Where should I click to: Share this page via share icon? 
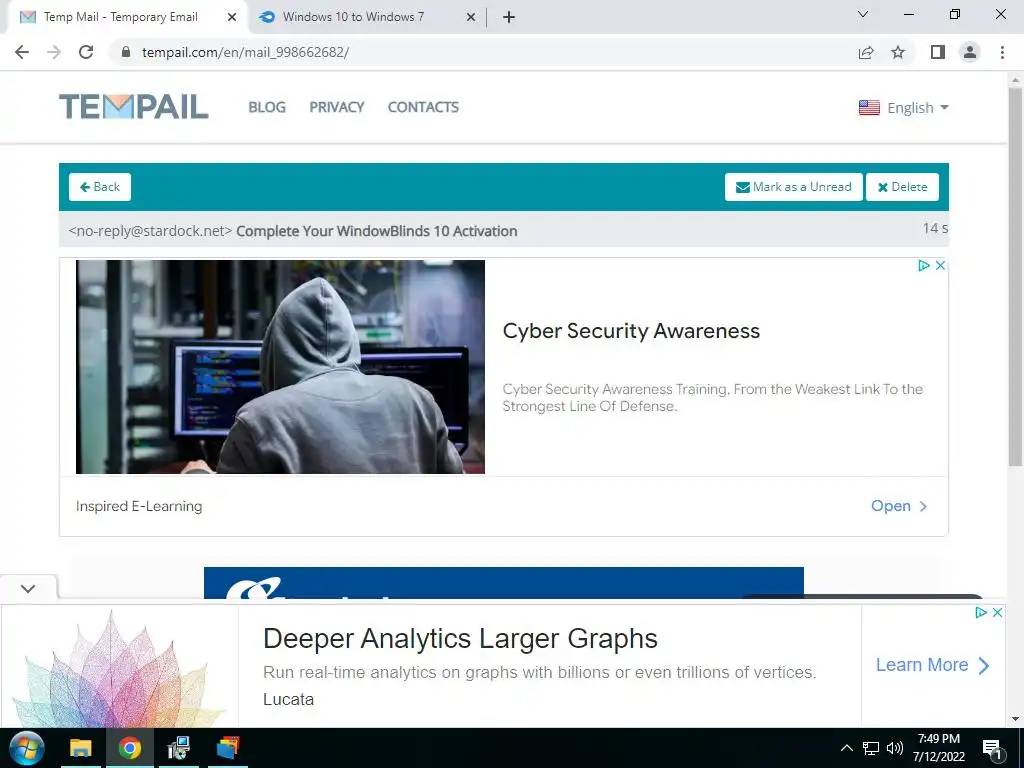point(866,52)
